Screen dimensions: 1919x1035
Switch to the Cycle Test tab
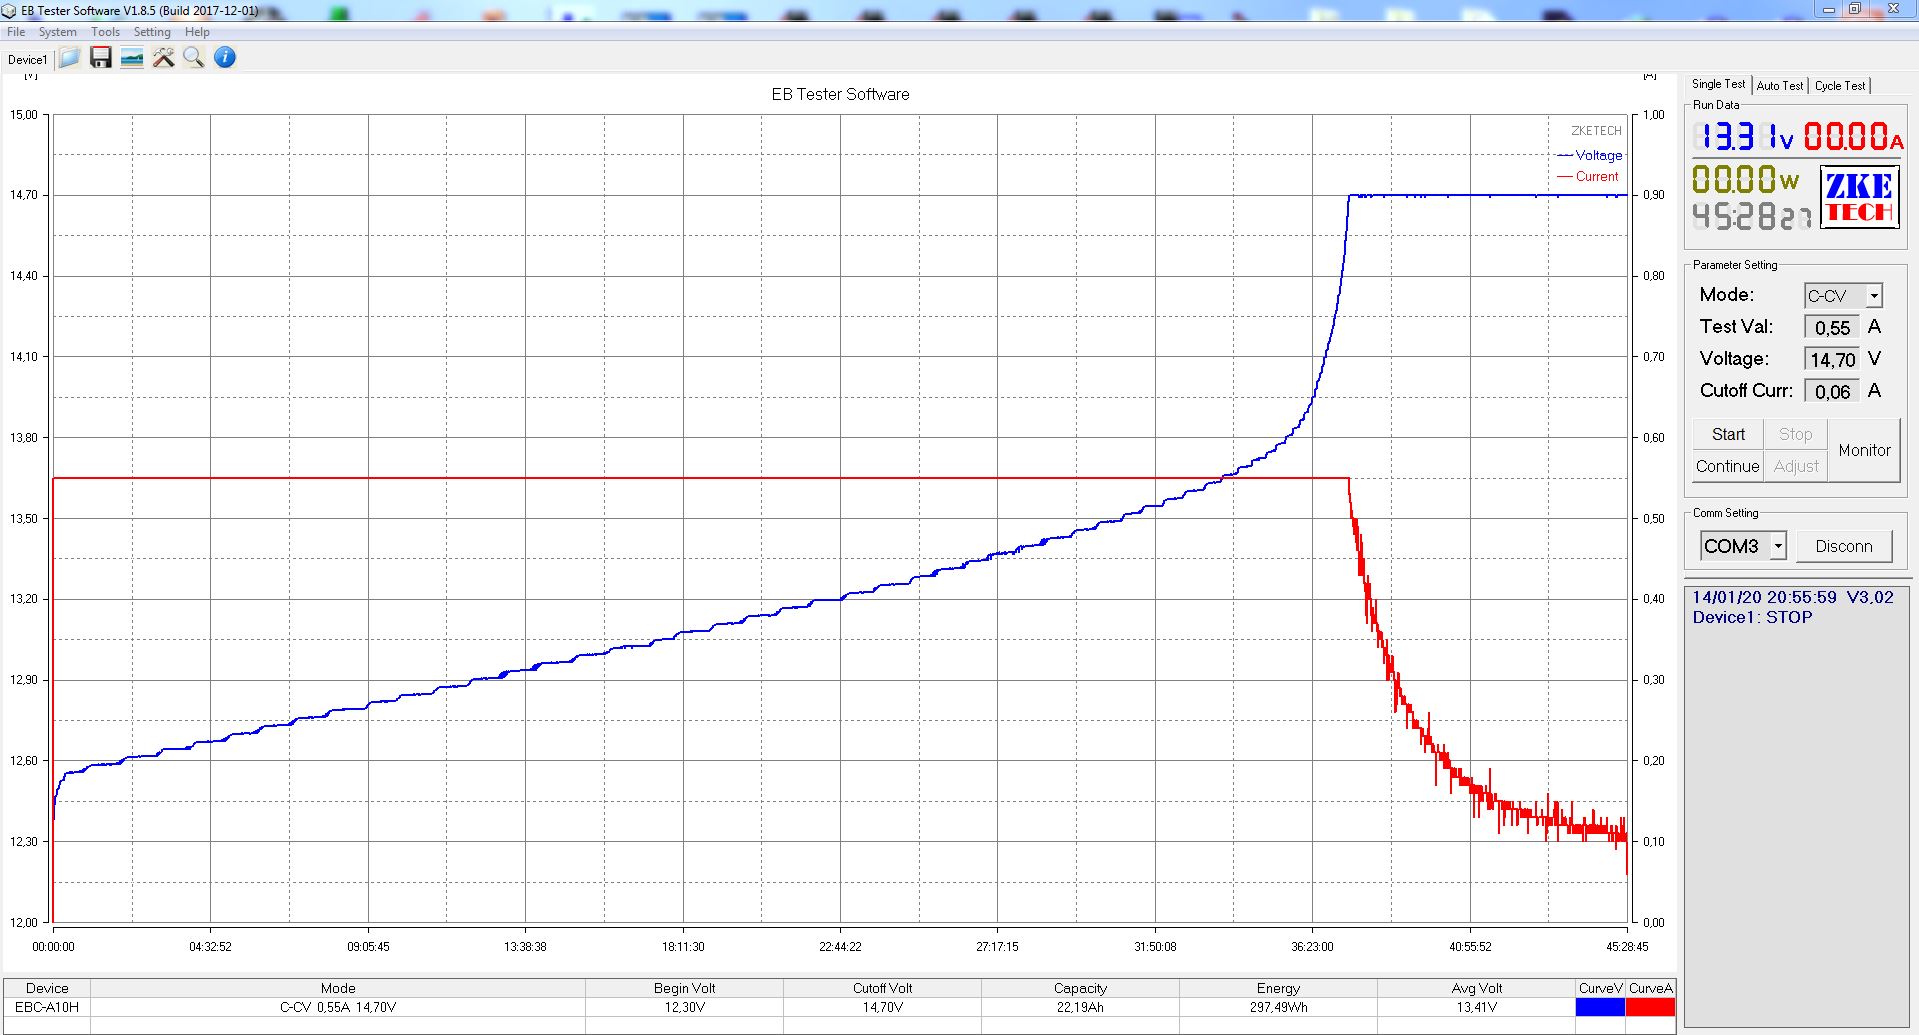pyautogui.click(x=1839, y=86)
